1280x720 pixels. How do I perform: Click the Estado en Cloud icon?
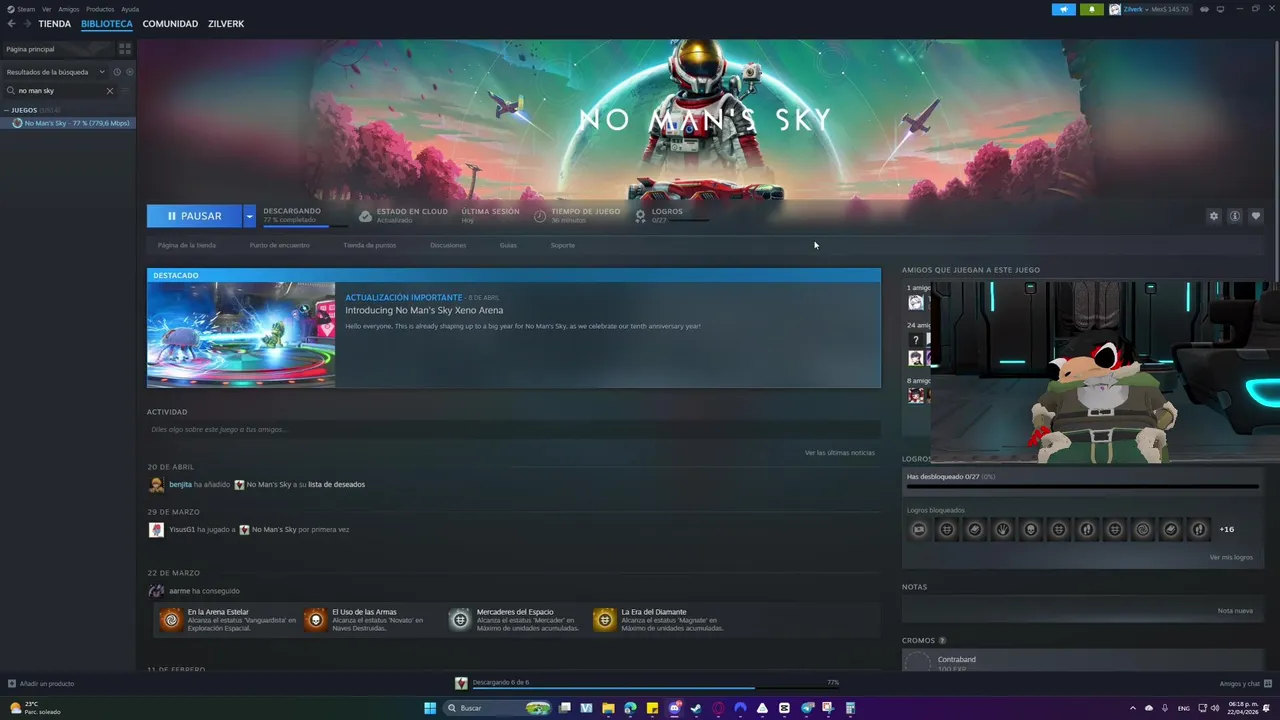tap(365, 216)
